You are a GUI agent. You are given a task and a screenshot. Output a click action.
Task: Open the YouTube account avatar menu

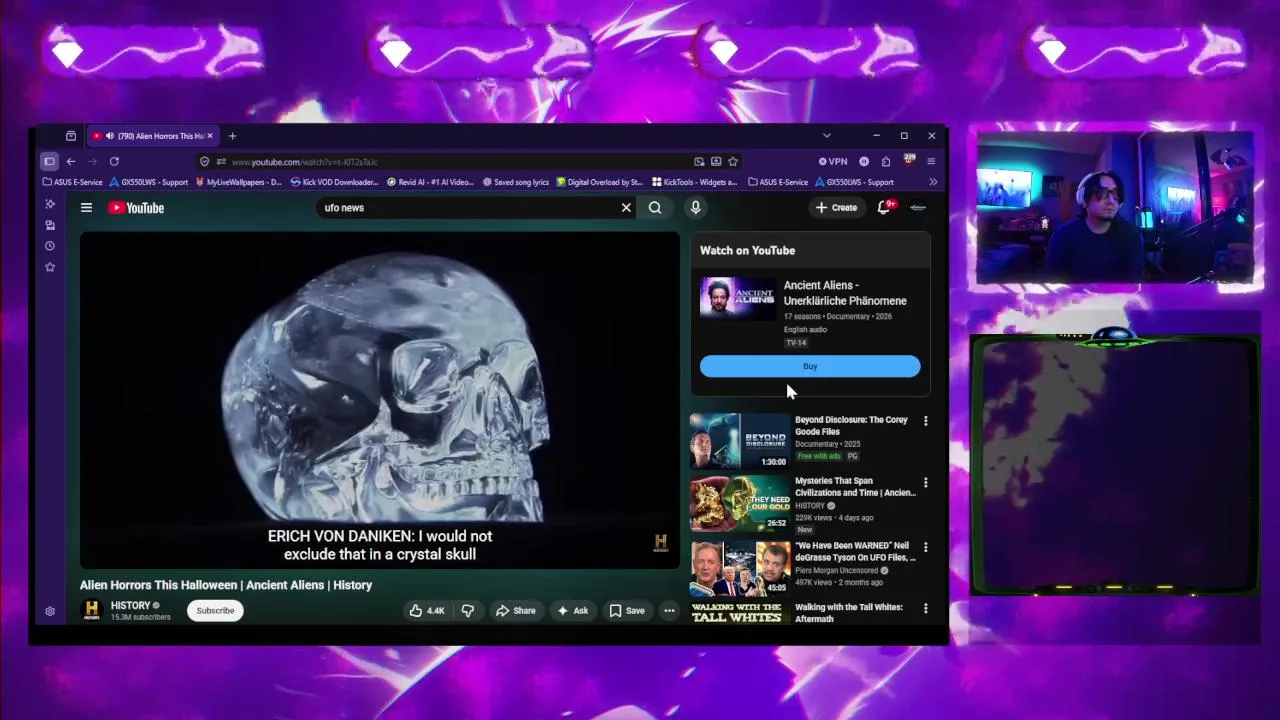coord(918,208)
